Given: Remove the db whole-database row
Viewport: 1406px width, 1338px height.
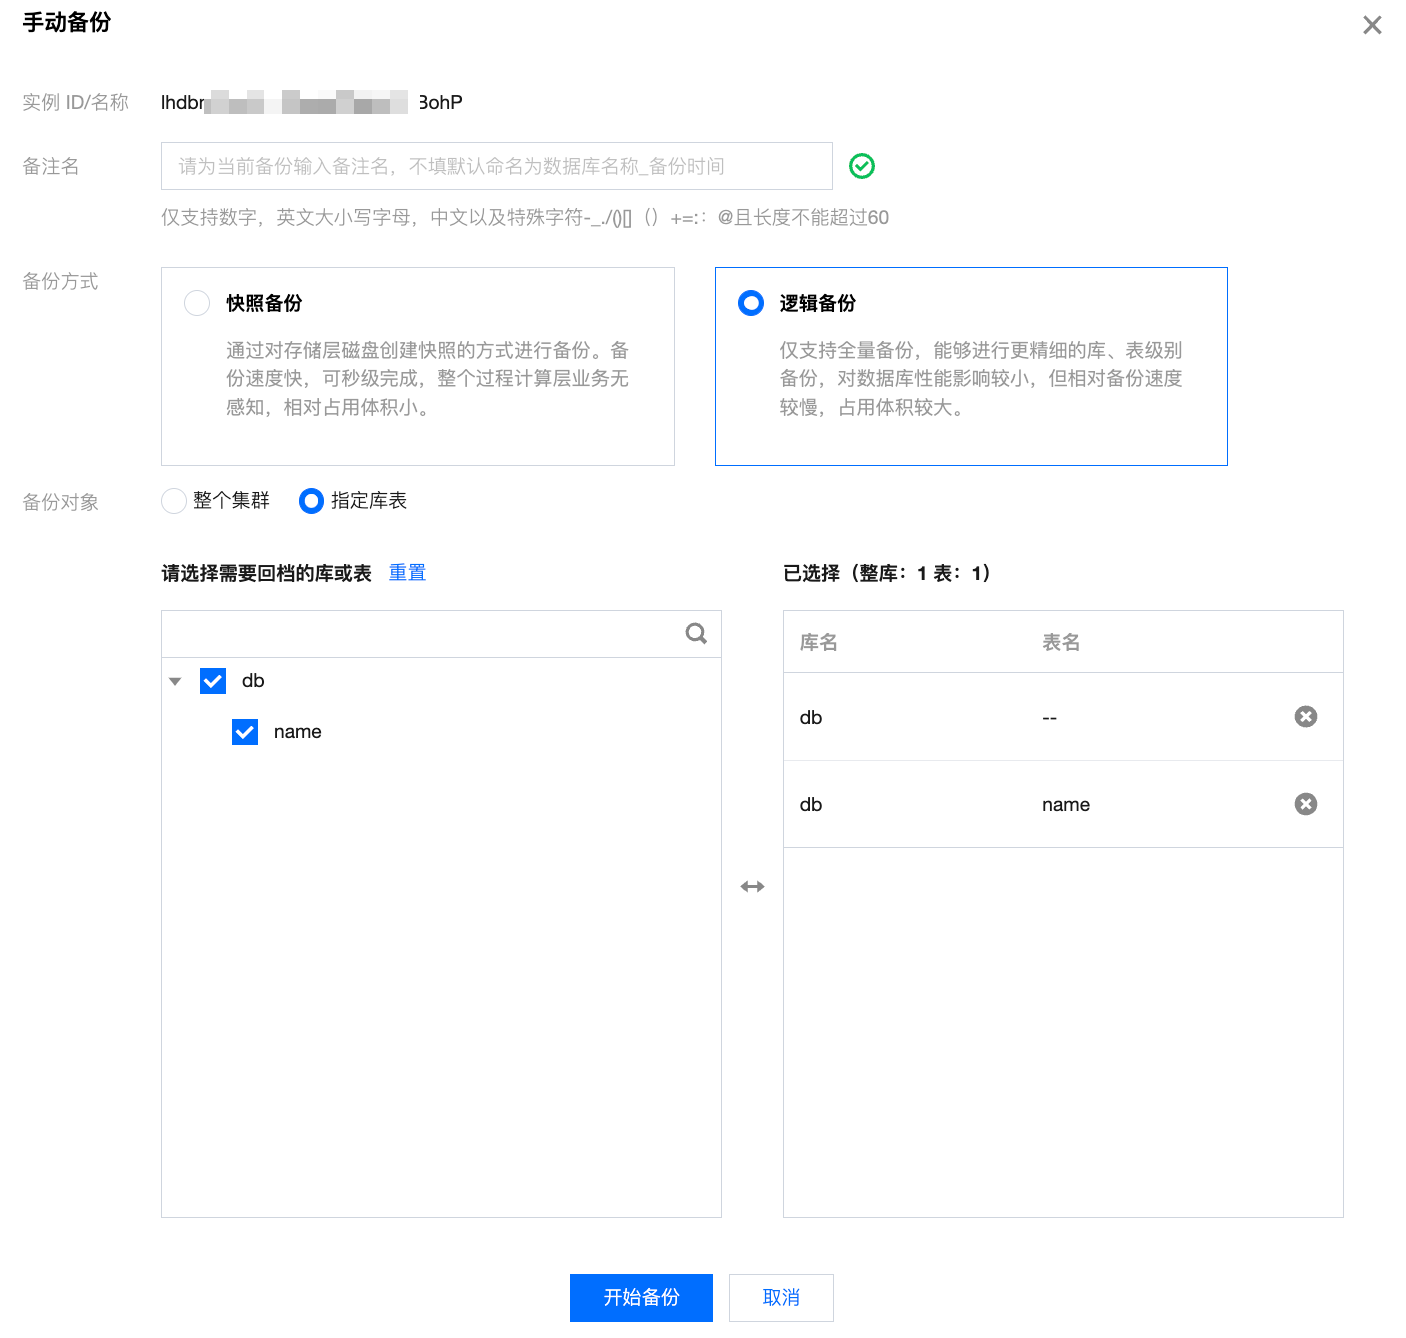Looking at the screenshot, I should (x=1305, y=716).
